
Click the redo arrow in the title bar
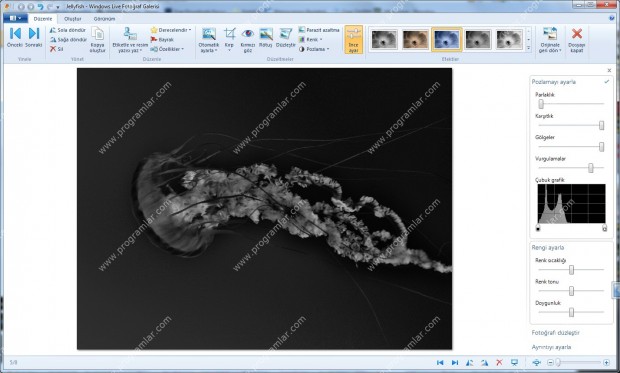(x=50, y=7)
